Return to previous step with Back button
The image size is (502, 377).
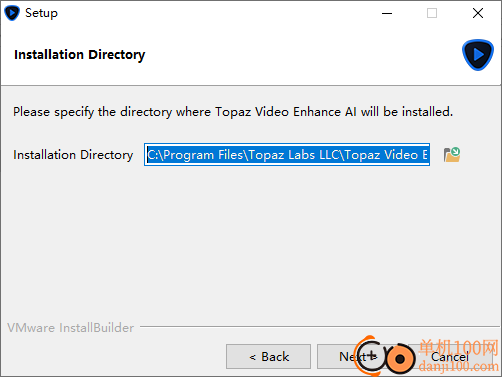click(268, 357)
